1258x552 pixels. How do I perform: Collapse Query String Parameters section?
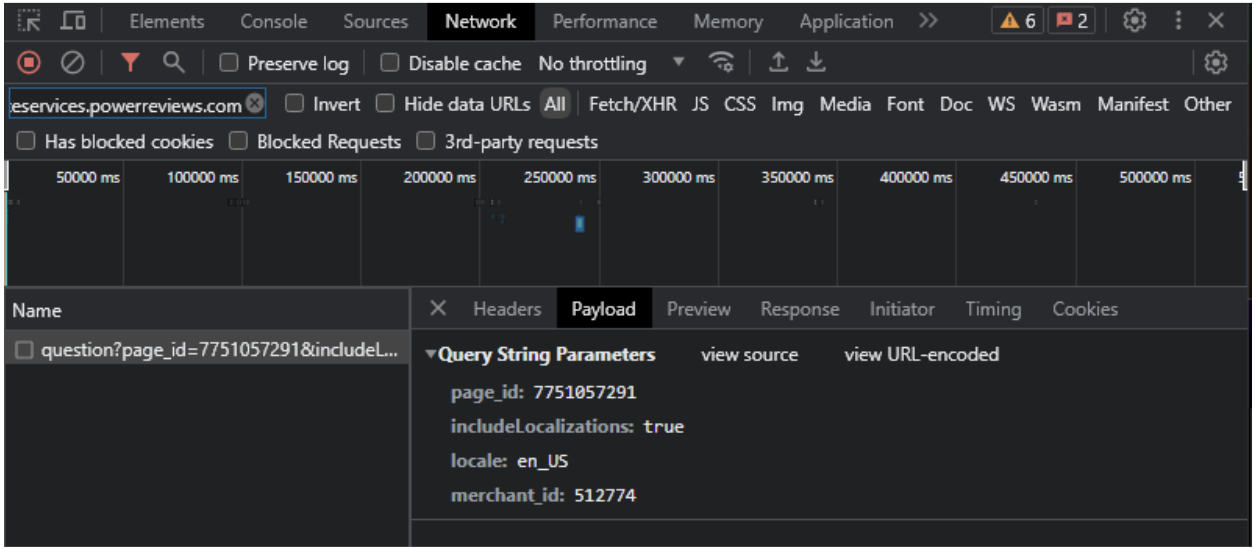click(x=431, y=354)
